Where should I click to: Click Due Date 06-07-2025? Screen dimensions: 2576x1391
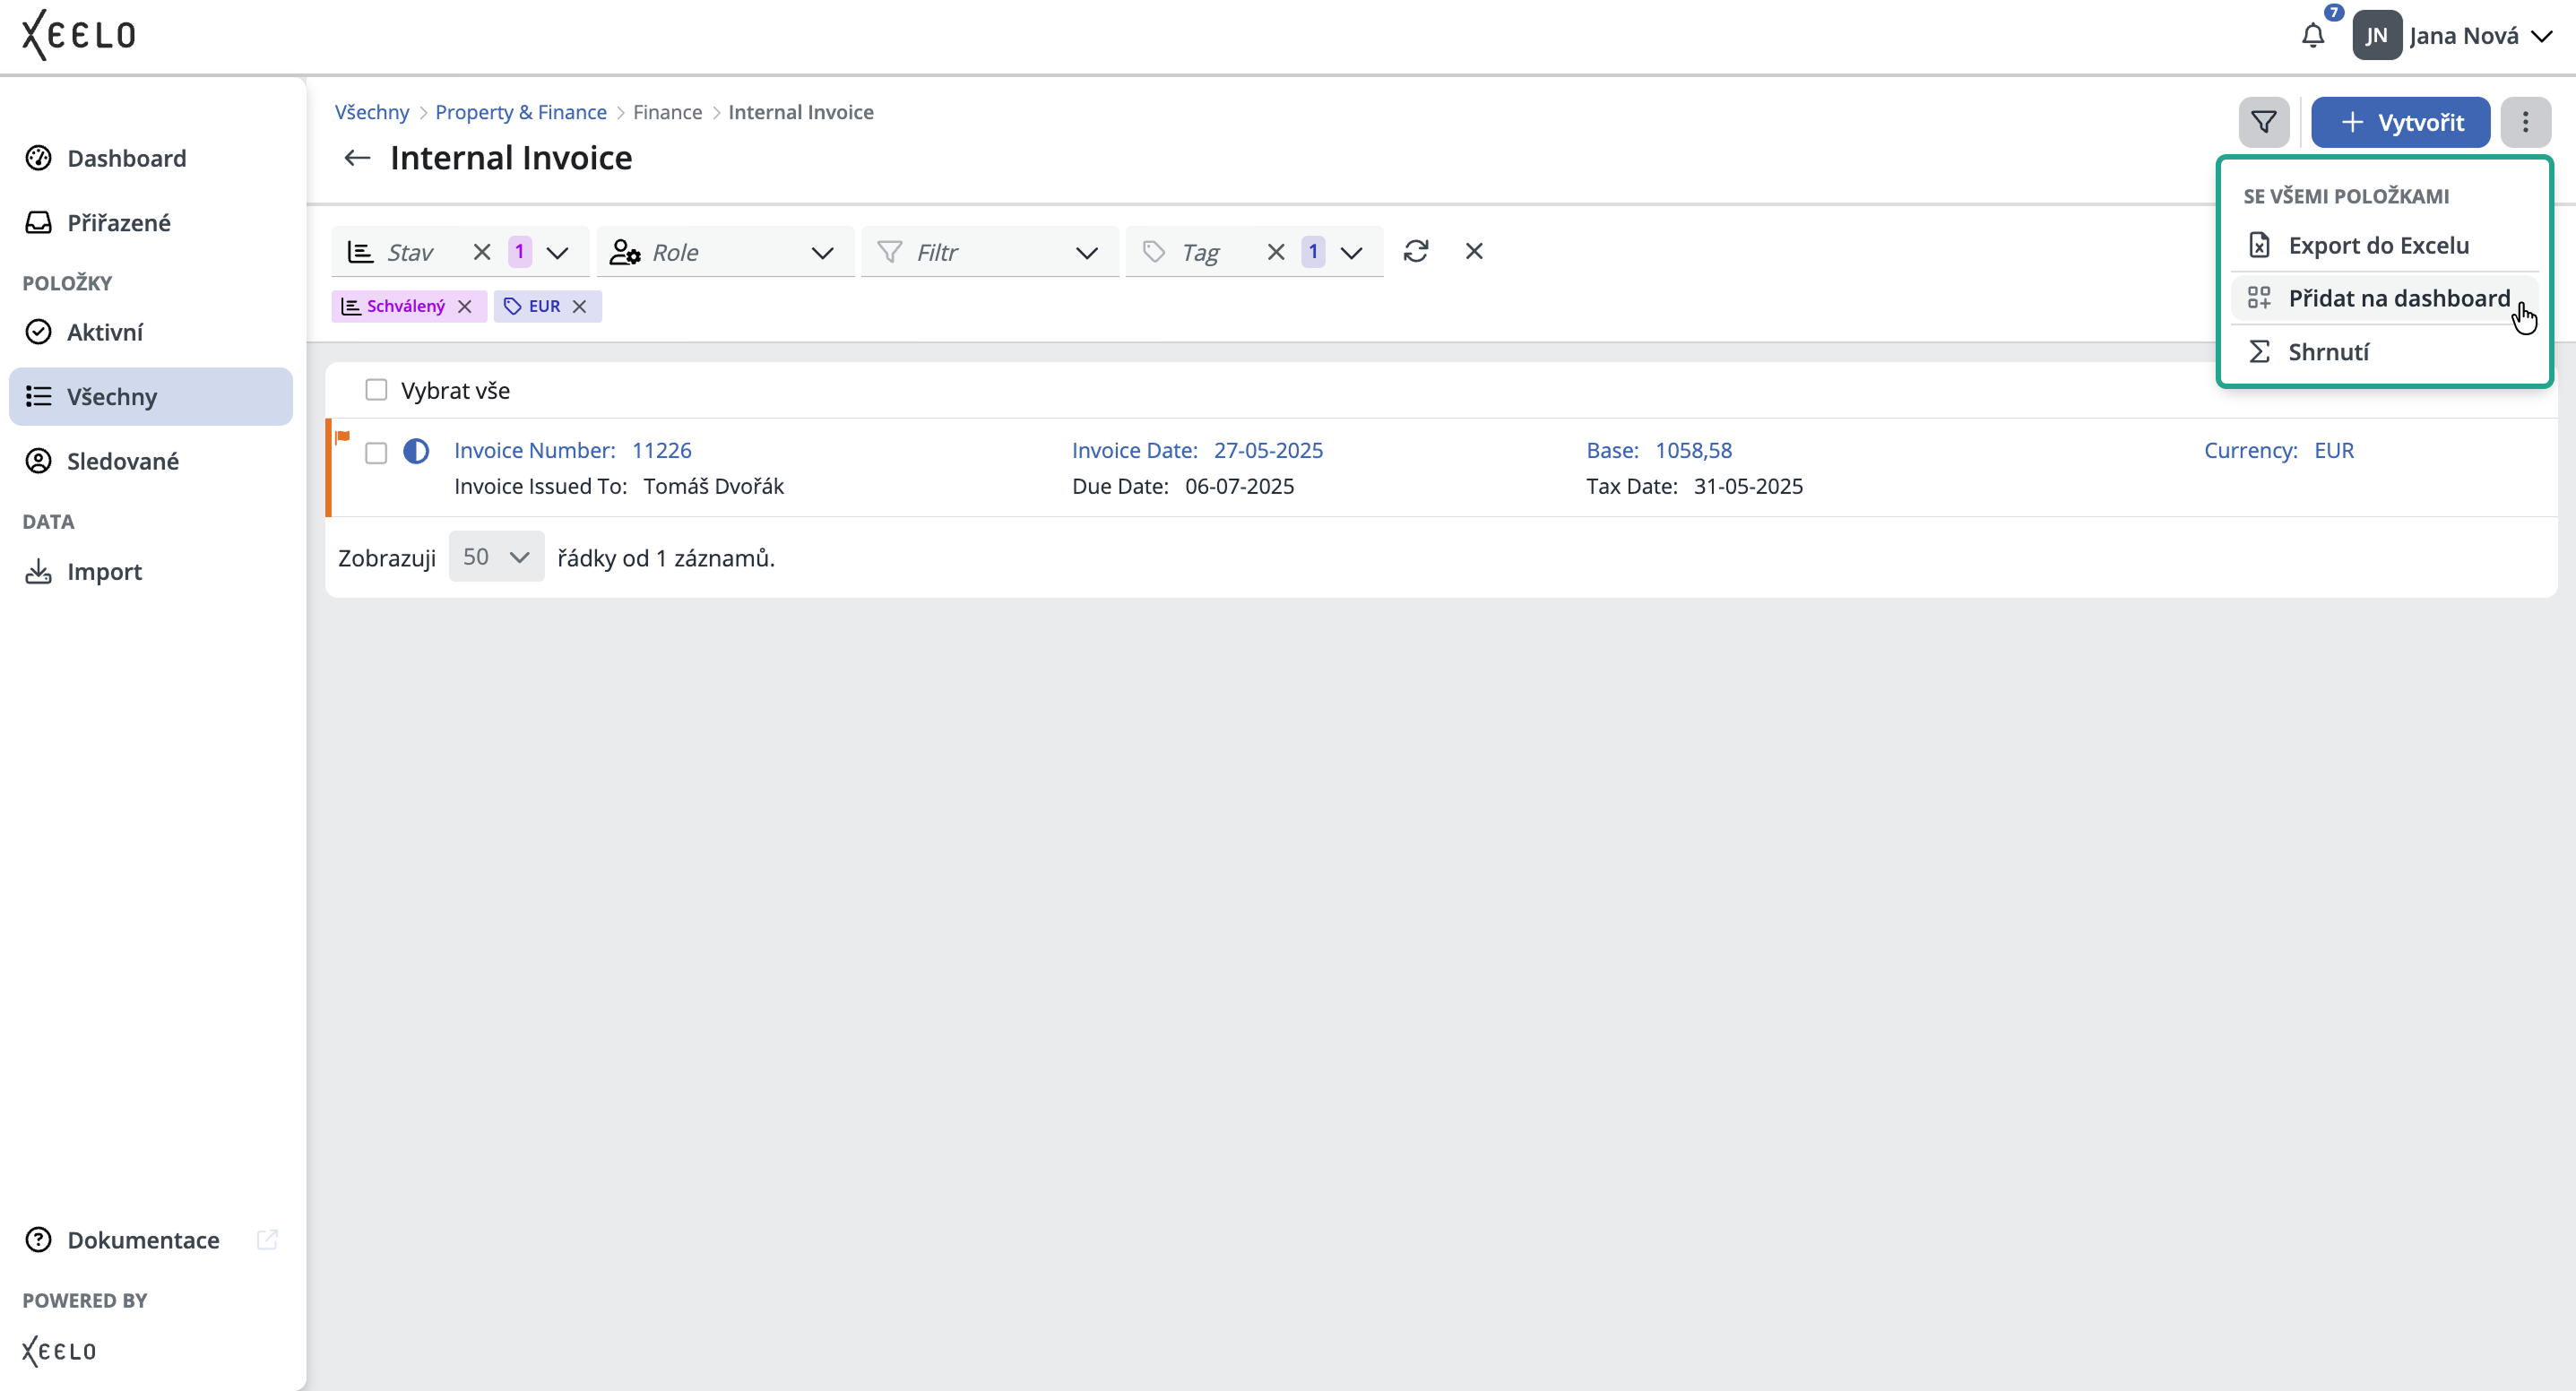tap(1183, 487)
